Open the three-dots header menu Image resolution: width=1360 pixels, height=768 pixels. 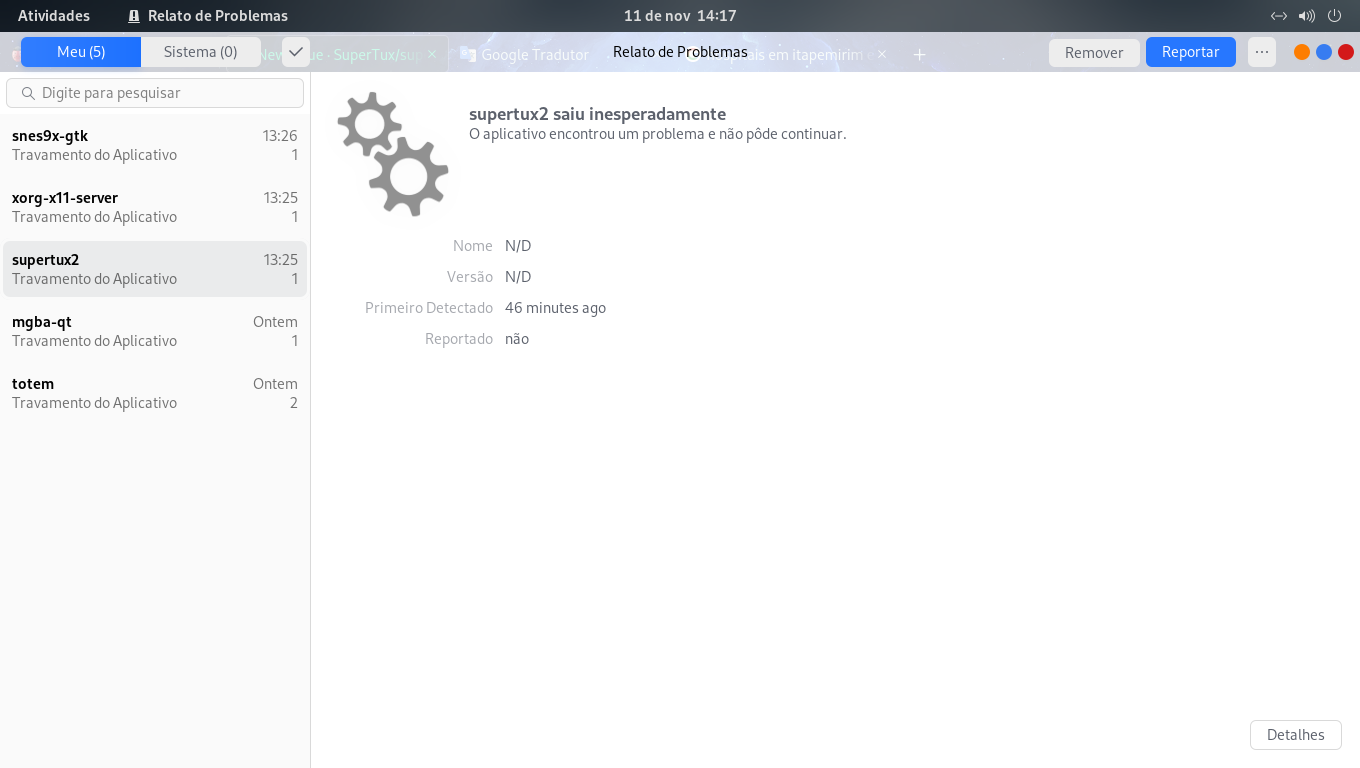click(x=1262, y=52)
